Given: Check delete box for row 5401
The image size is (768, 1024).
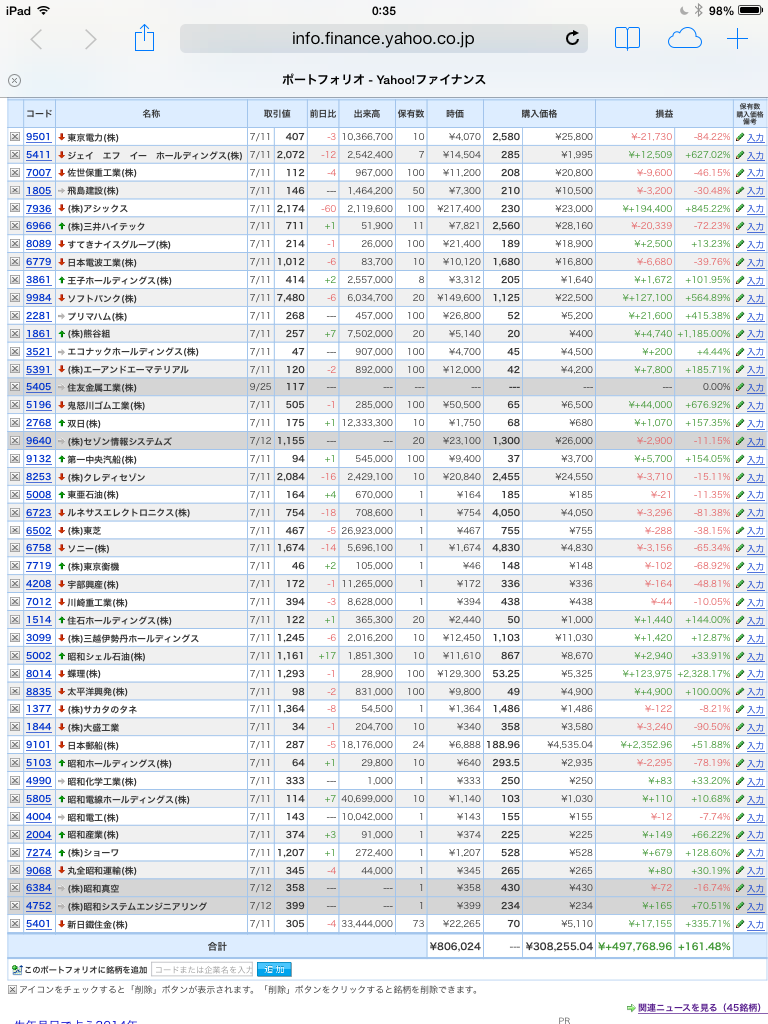Looking at the screenshot, I should [15, 923].
